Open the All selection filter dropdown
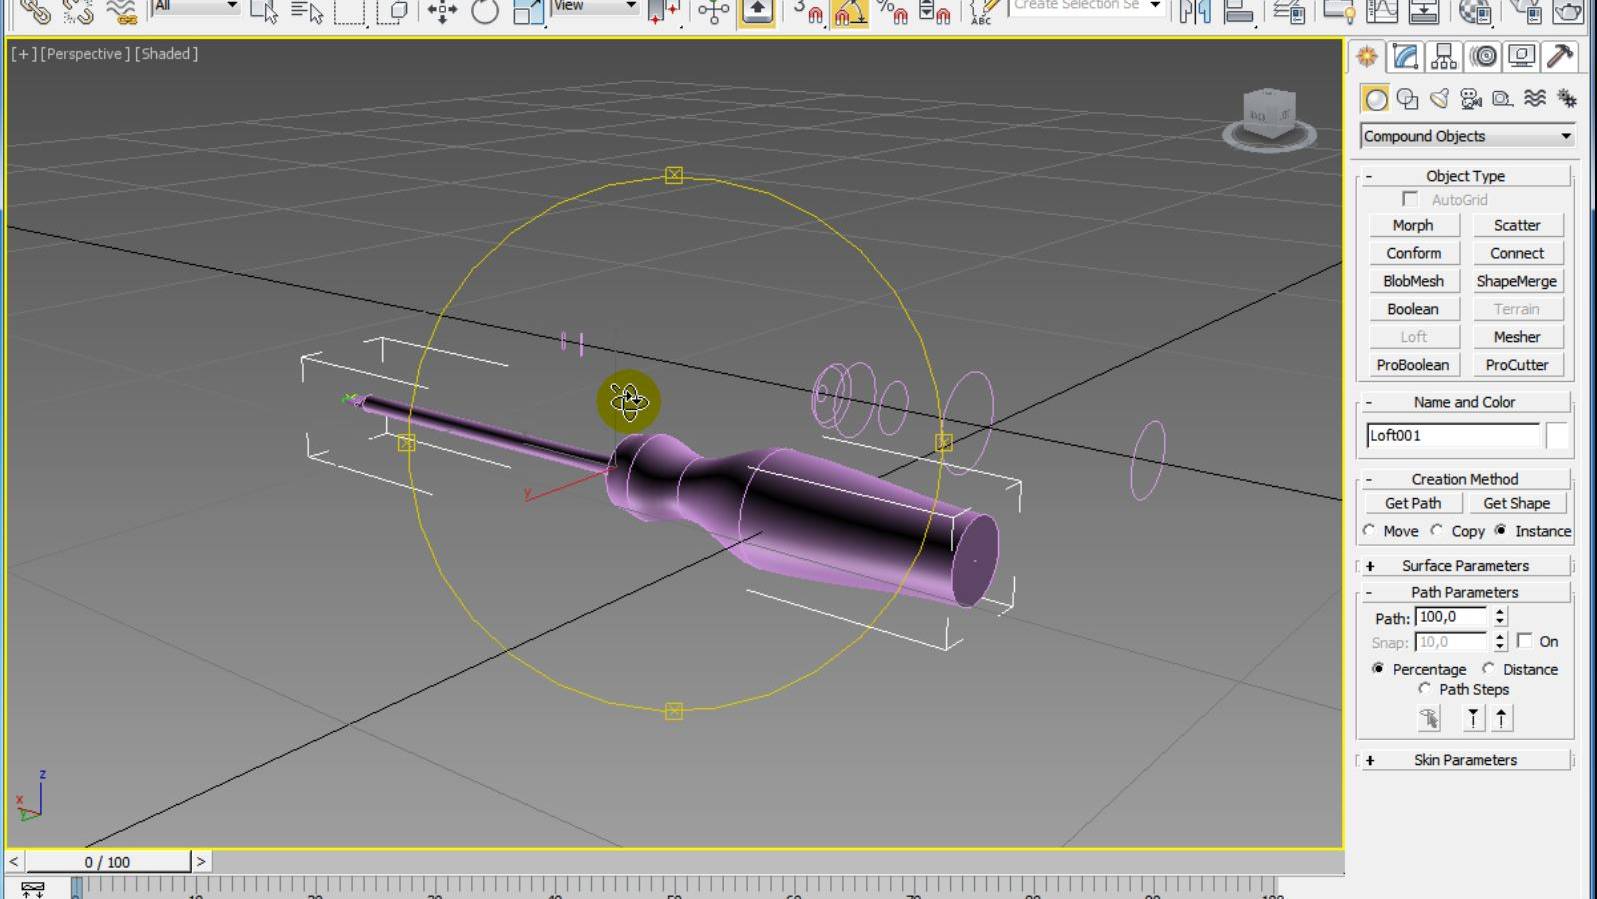The height and width of the screenshot is (899, 1597). 195,7
